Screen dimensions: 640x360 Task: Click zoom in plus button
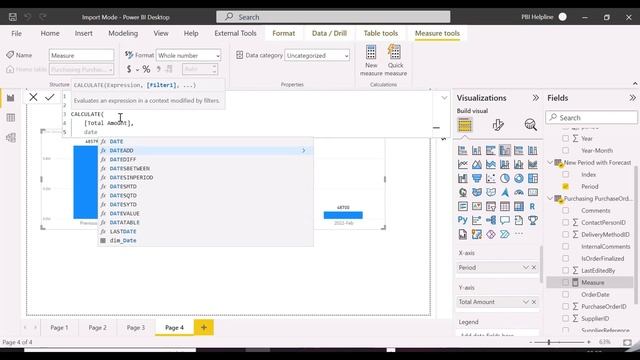589,342
